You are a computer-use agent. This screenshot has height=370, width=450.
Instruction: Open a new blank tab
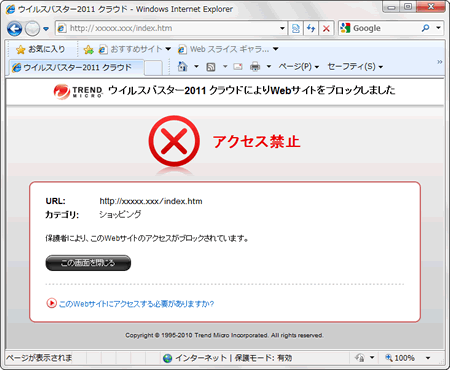tap(154, 68)
